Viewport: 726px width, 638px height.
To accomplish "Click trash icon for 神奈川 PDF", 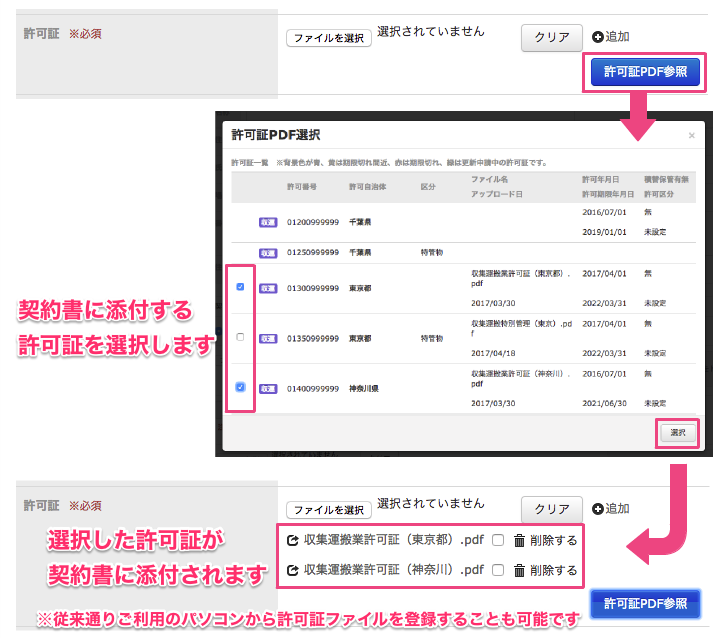I will [518, 571].
